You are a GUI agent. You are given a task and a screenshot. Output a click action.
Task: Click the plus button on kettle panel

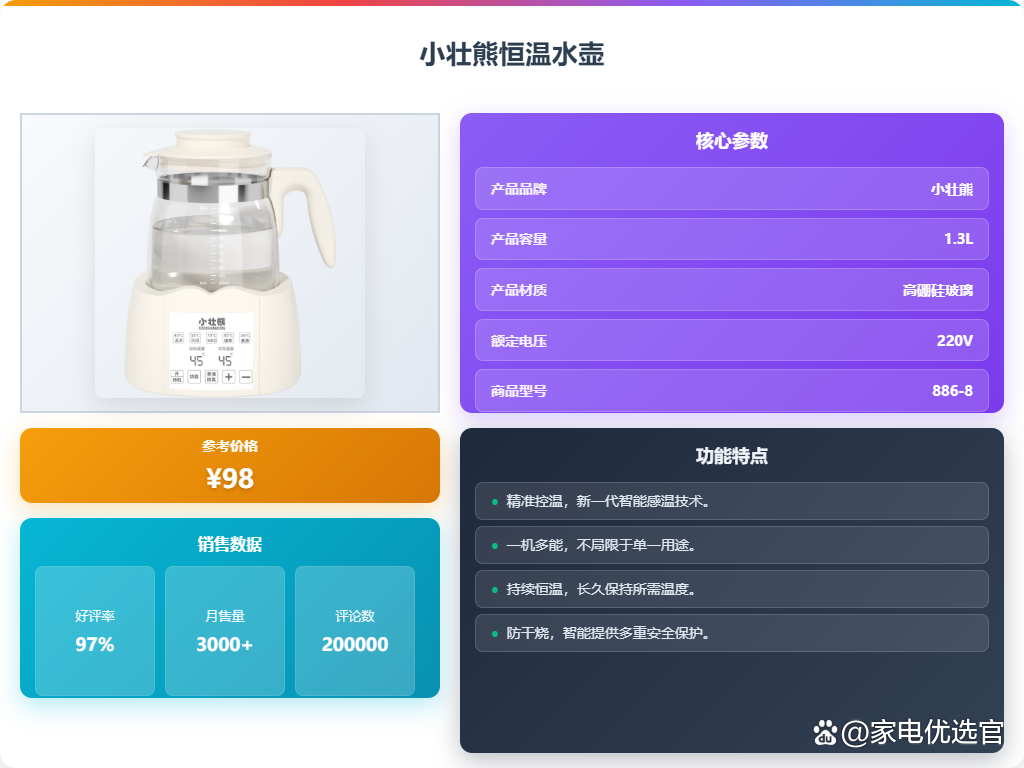229,377
